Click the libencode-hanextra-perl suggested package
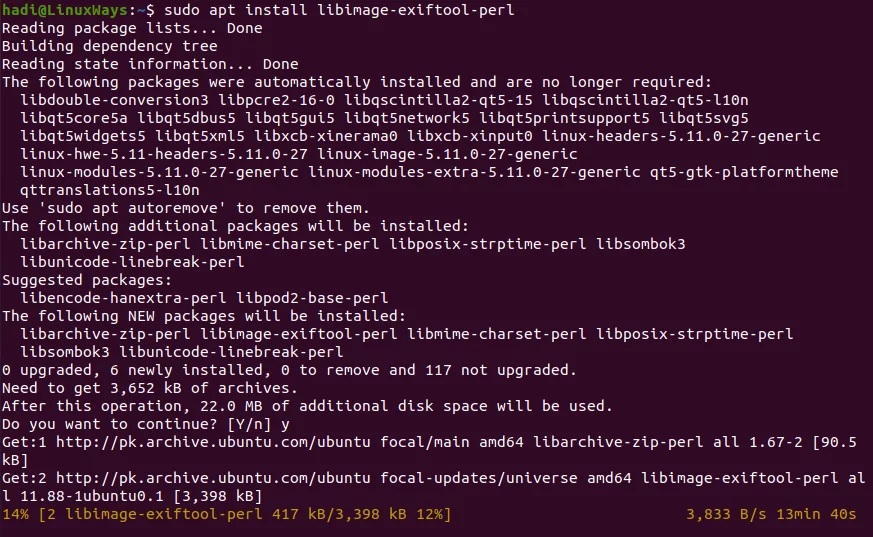This screenshot has width=873, height=537. click(123, 298)
